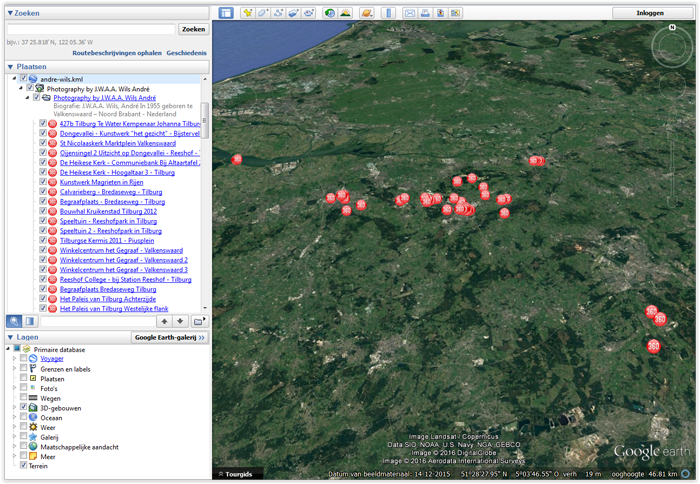Show historical imagery with the clock icon
Screen dimensions: 700x484
coord(330,13)
